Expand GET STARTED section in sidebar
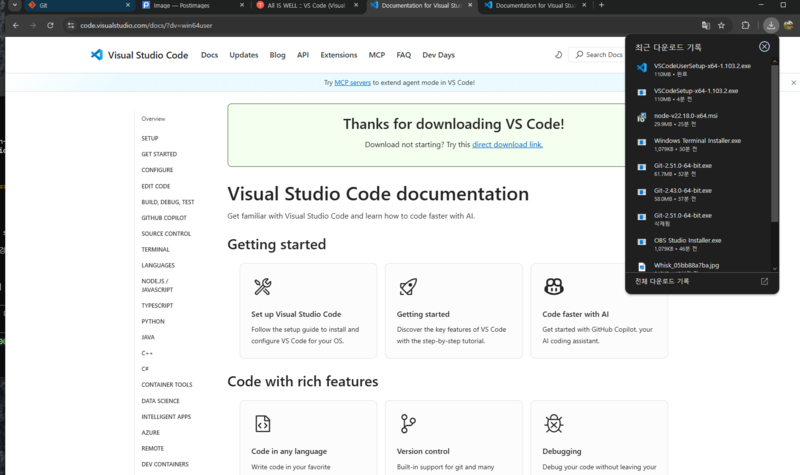The width and height of the screenshot is (800, 475). click(x=159, y=154)
